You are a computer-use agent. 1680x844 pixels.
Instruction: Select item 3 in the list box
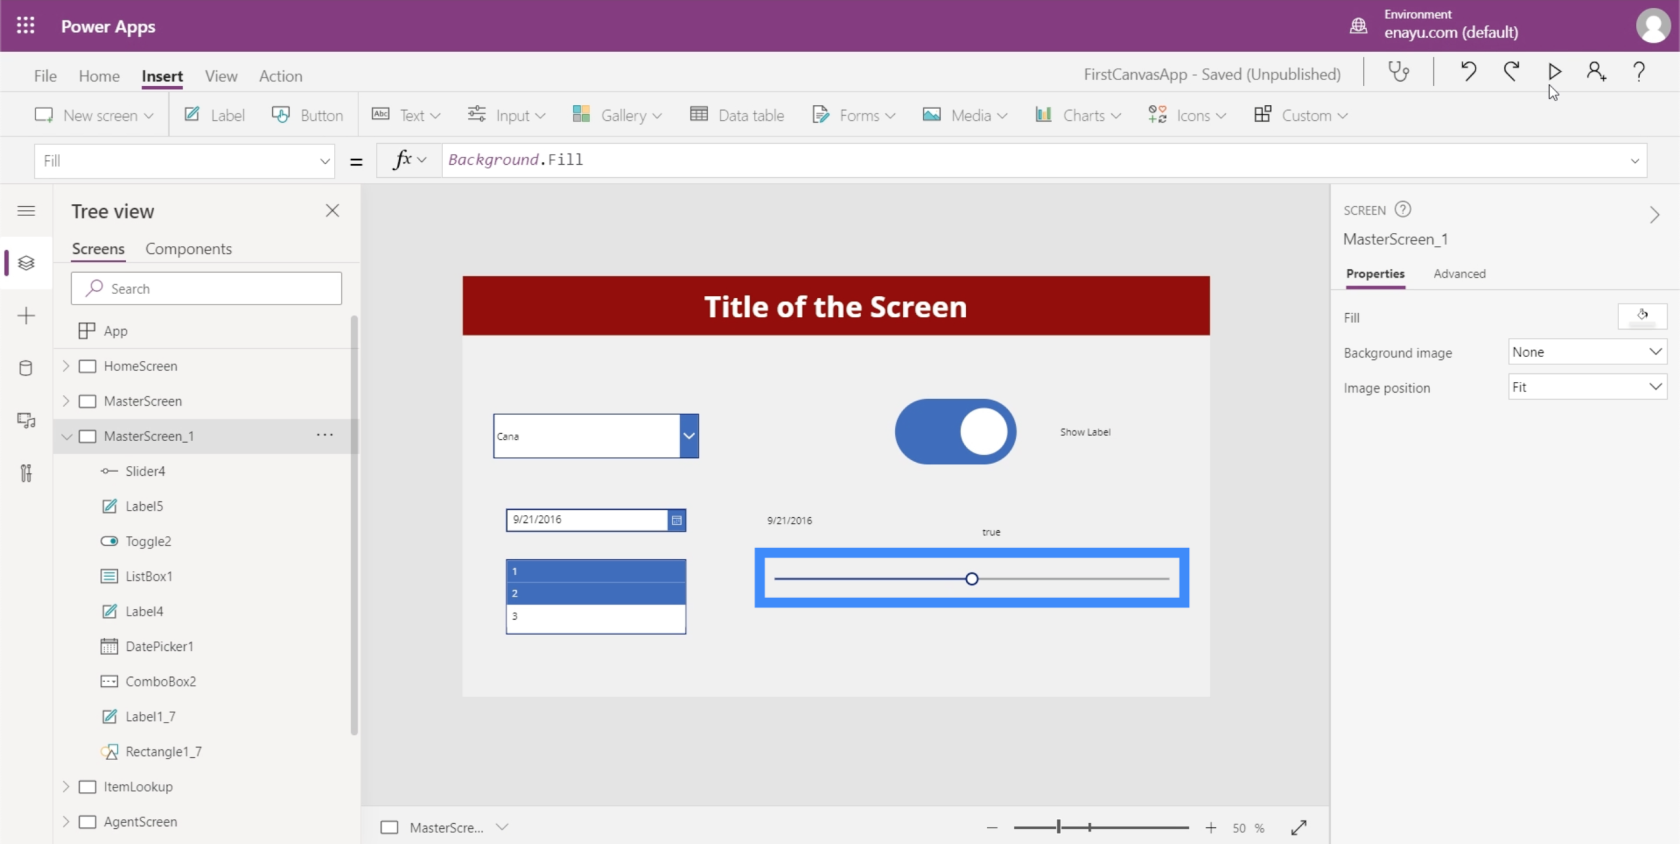pyautogui.click(x=596, y=617)
